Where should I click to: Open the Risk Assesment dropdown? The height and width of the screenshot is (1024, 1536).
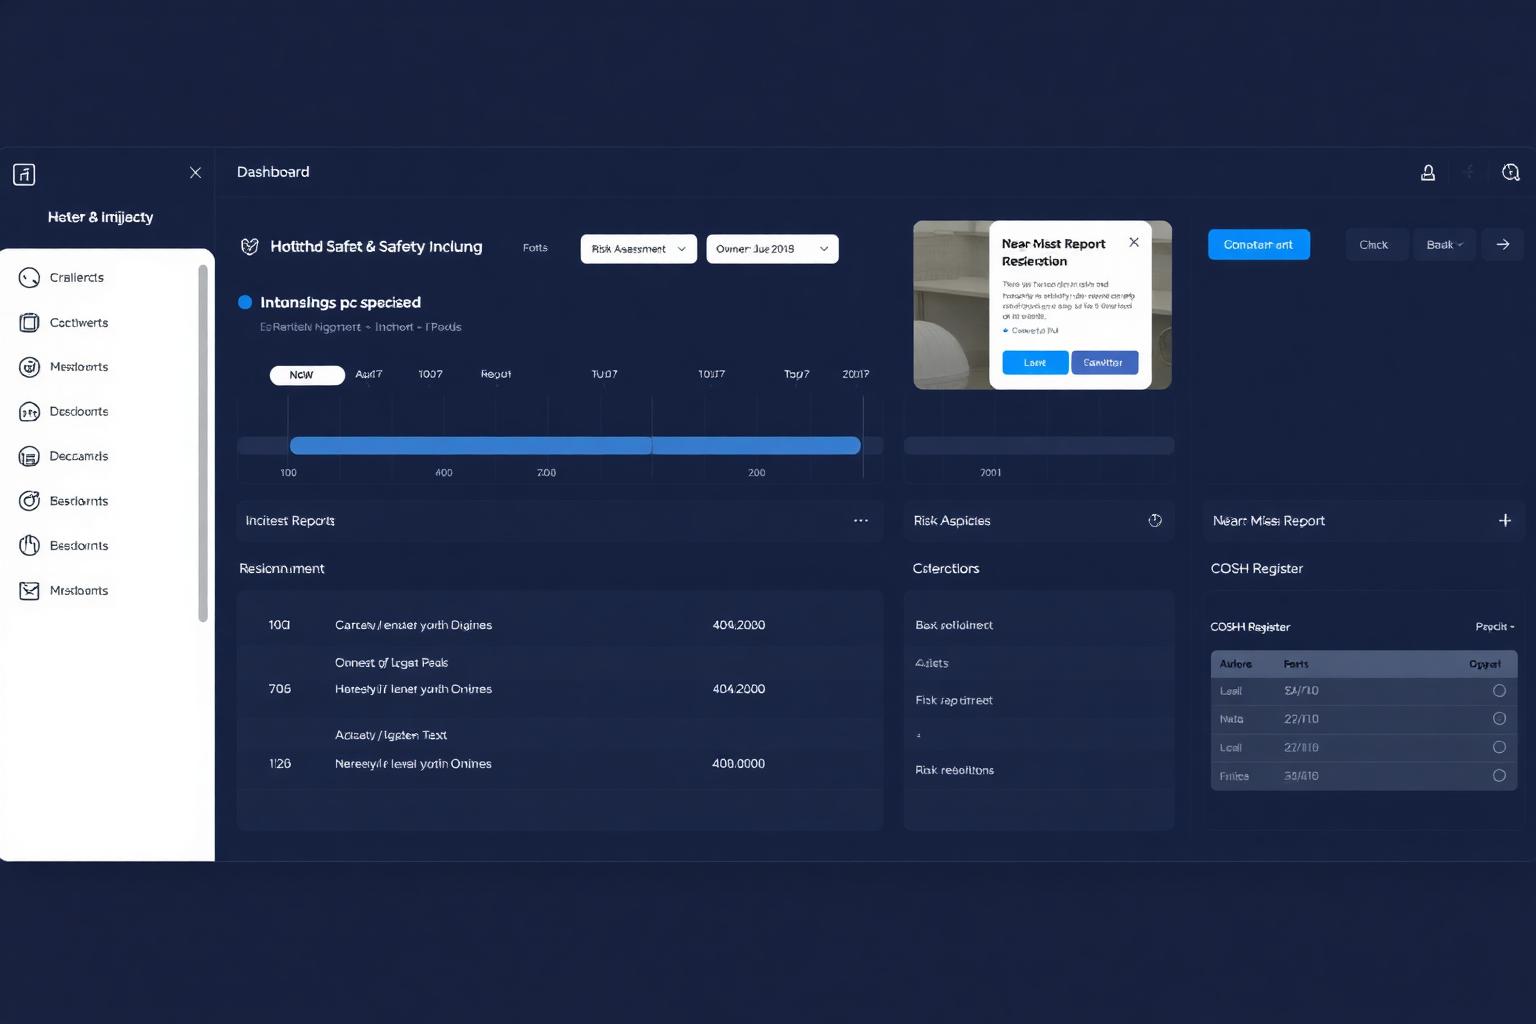click(x=638, y=249)
